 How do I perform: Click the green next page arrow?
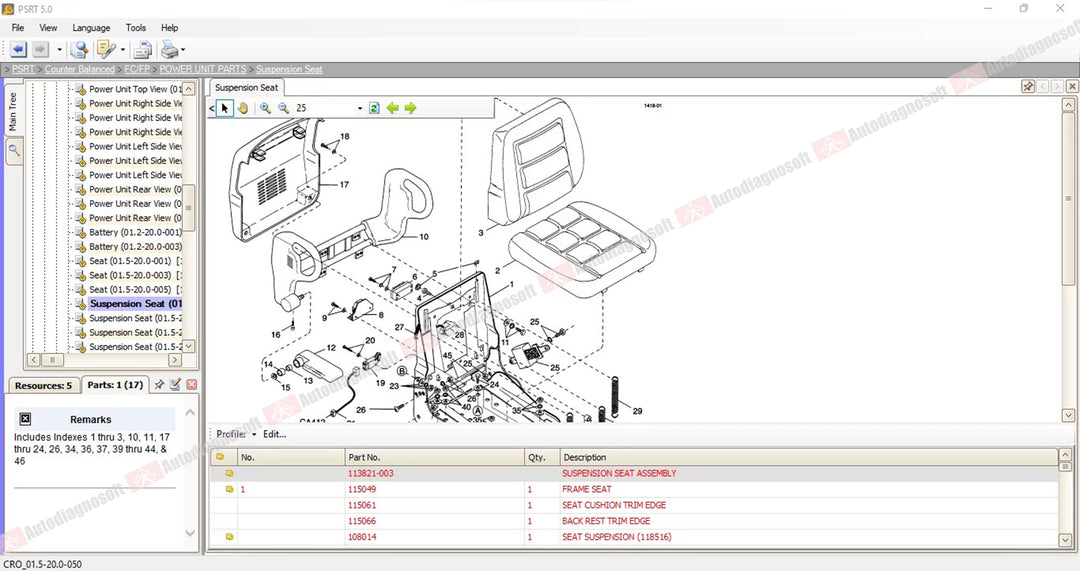[411, 108]
